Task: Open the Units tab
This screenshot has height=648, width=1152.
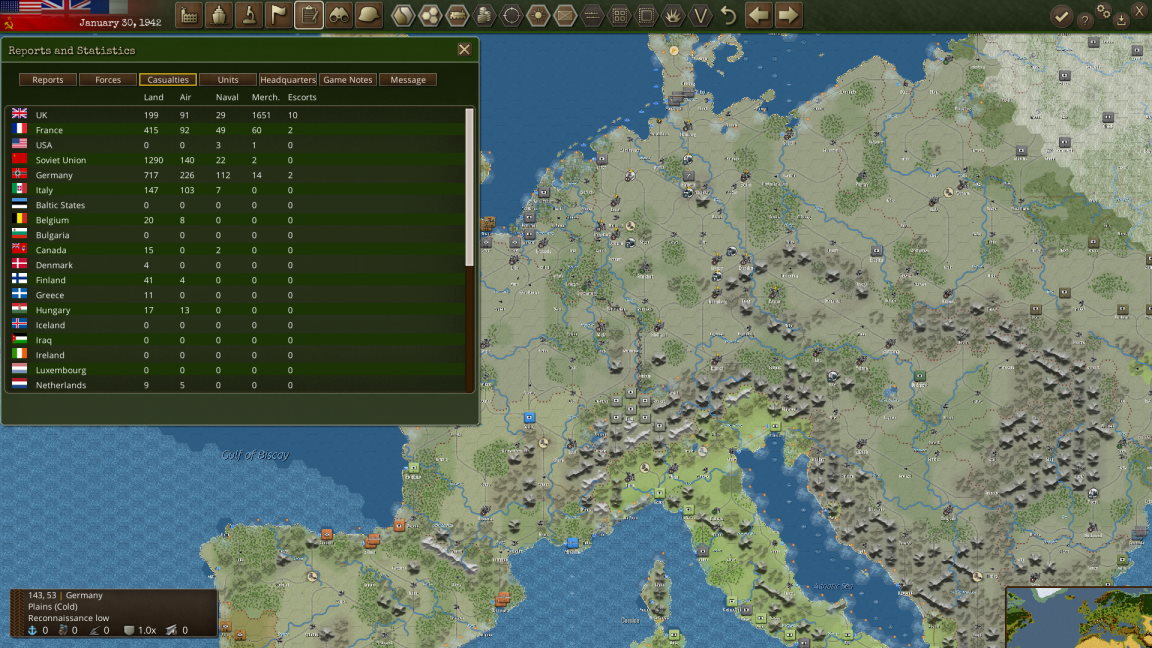Action: [228, 79]
